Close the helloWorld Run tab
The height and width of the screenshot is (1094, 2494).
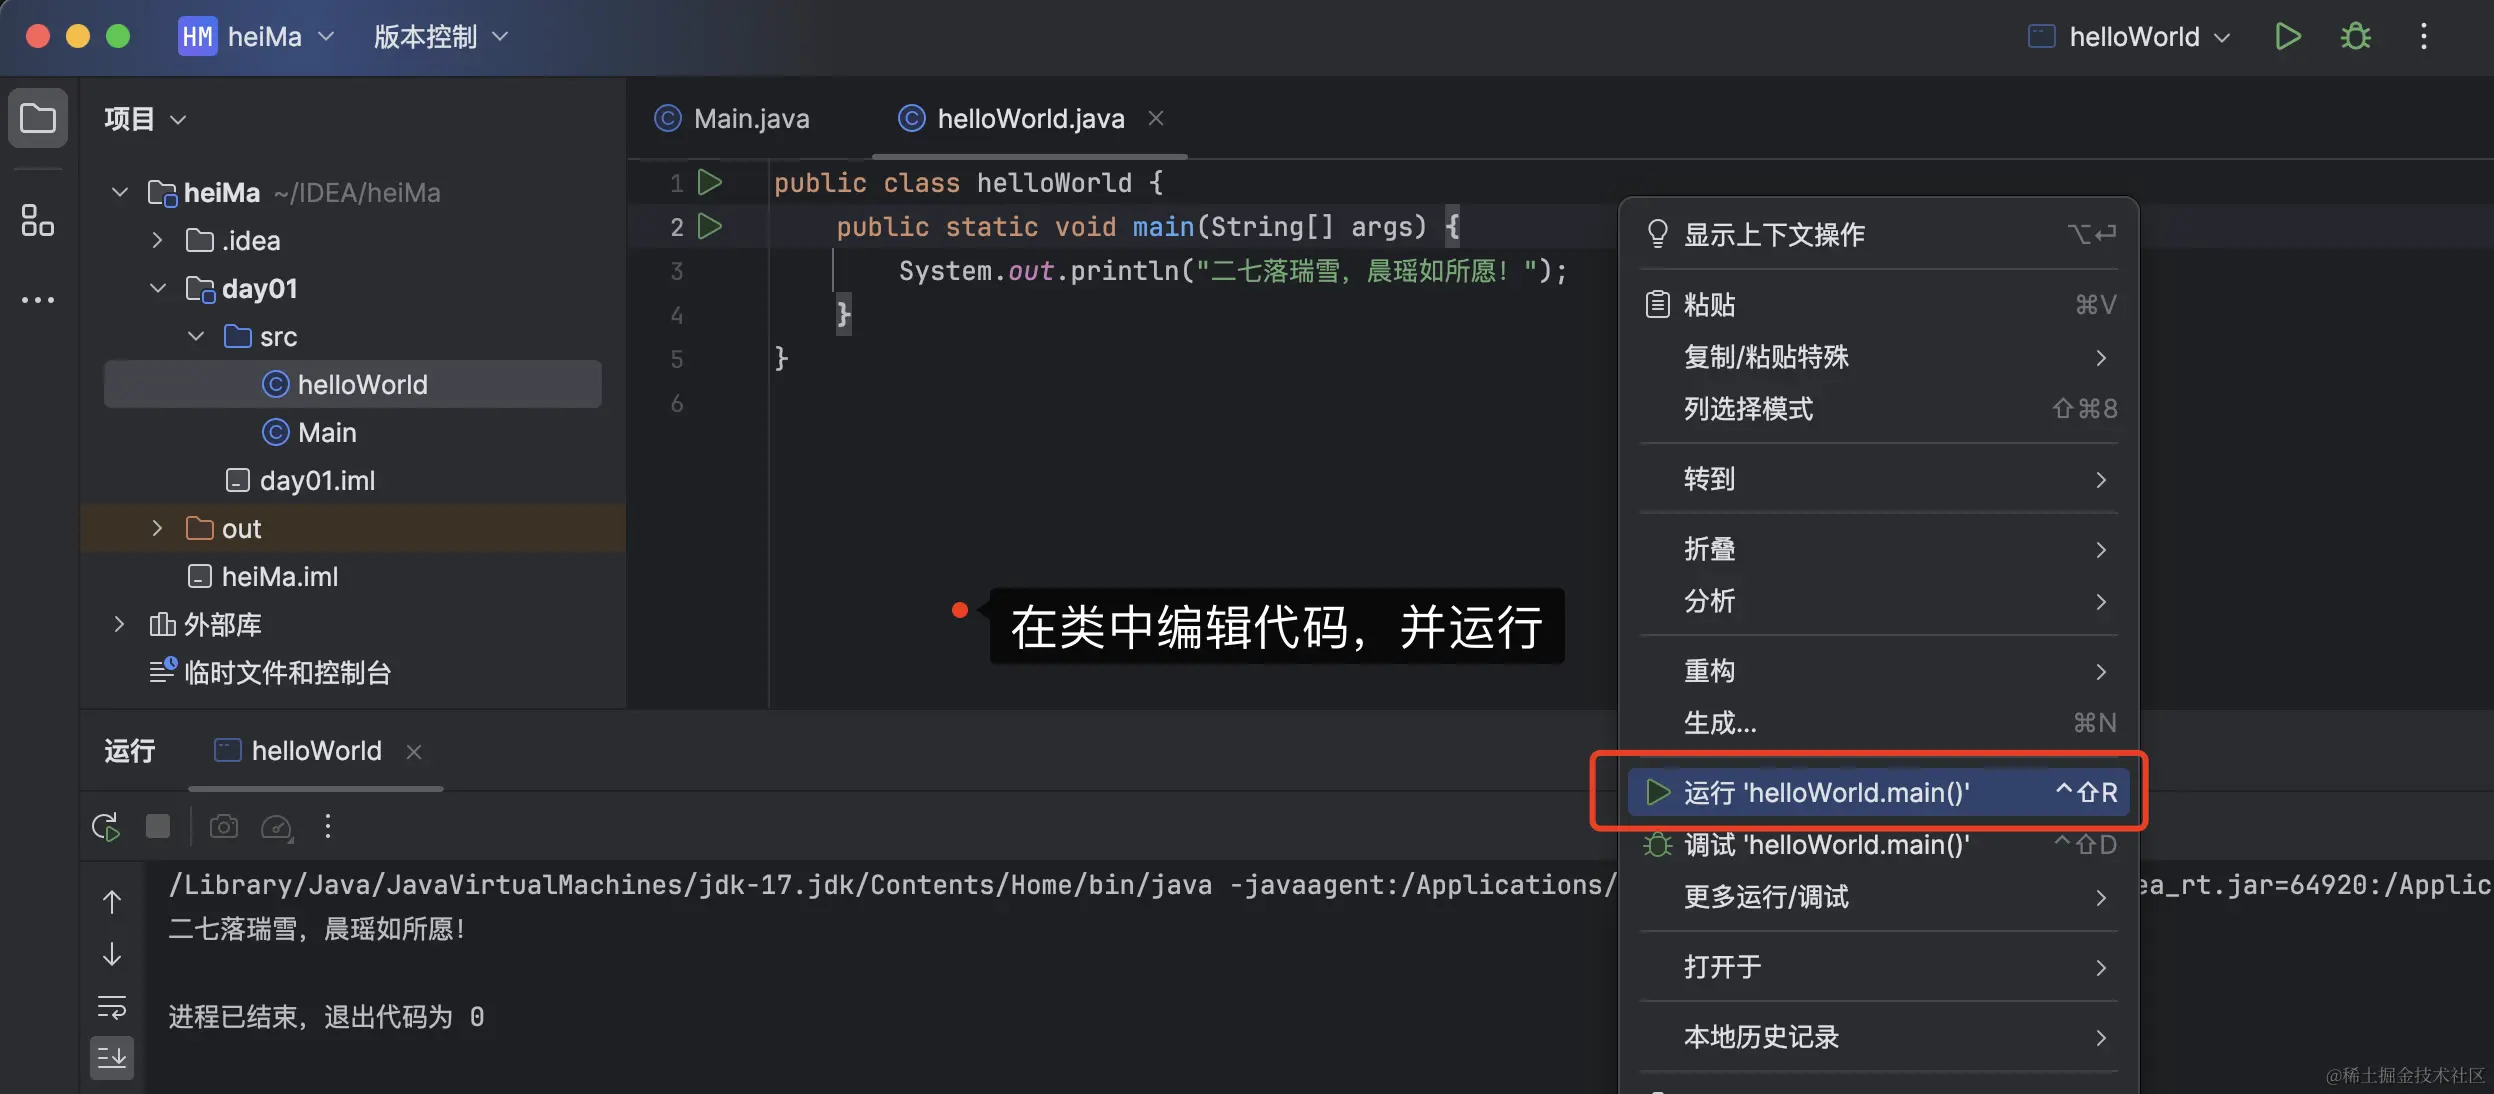tap(414, 751)
